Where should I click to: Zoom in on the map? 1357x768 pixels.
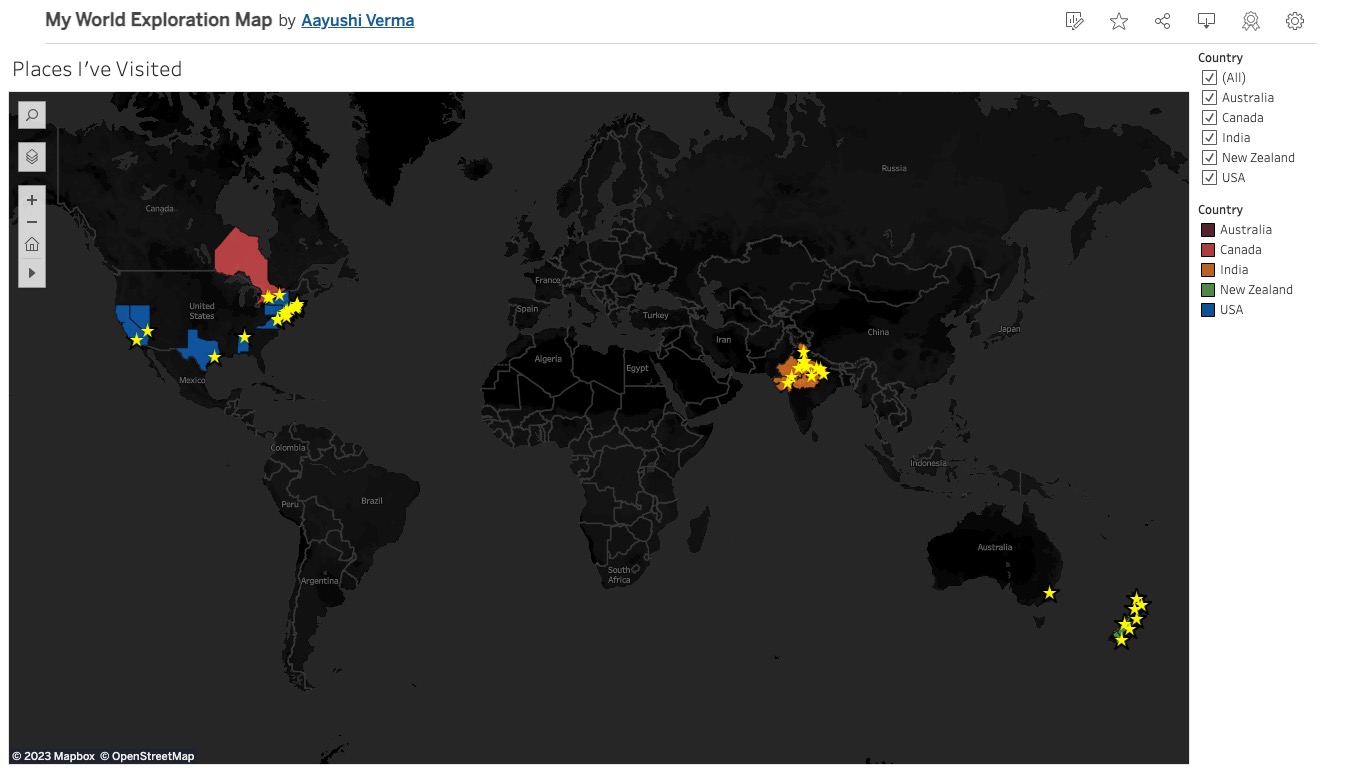[x=31, y=199]
